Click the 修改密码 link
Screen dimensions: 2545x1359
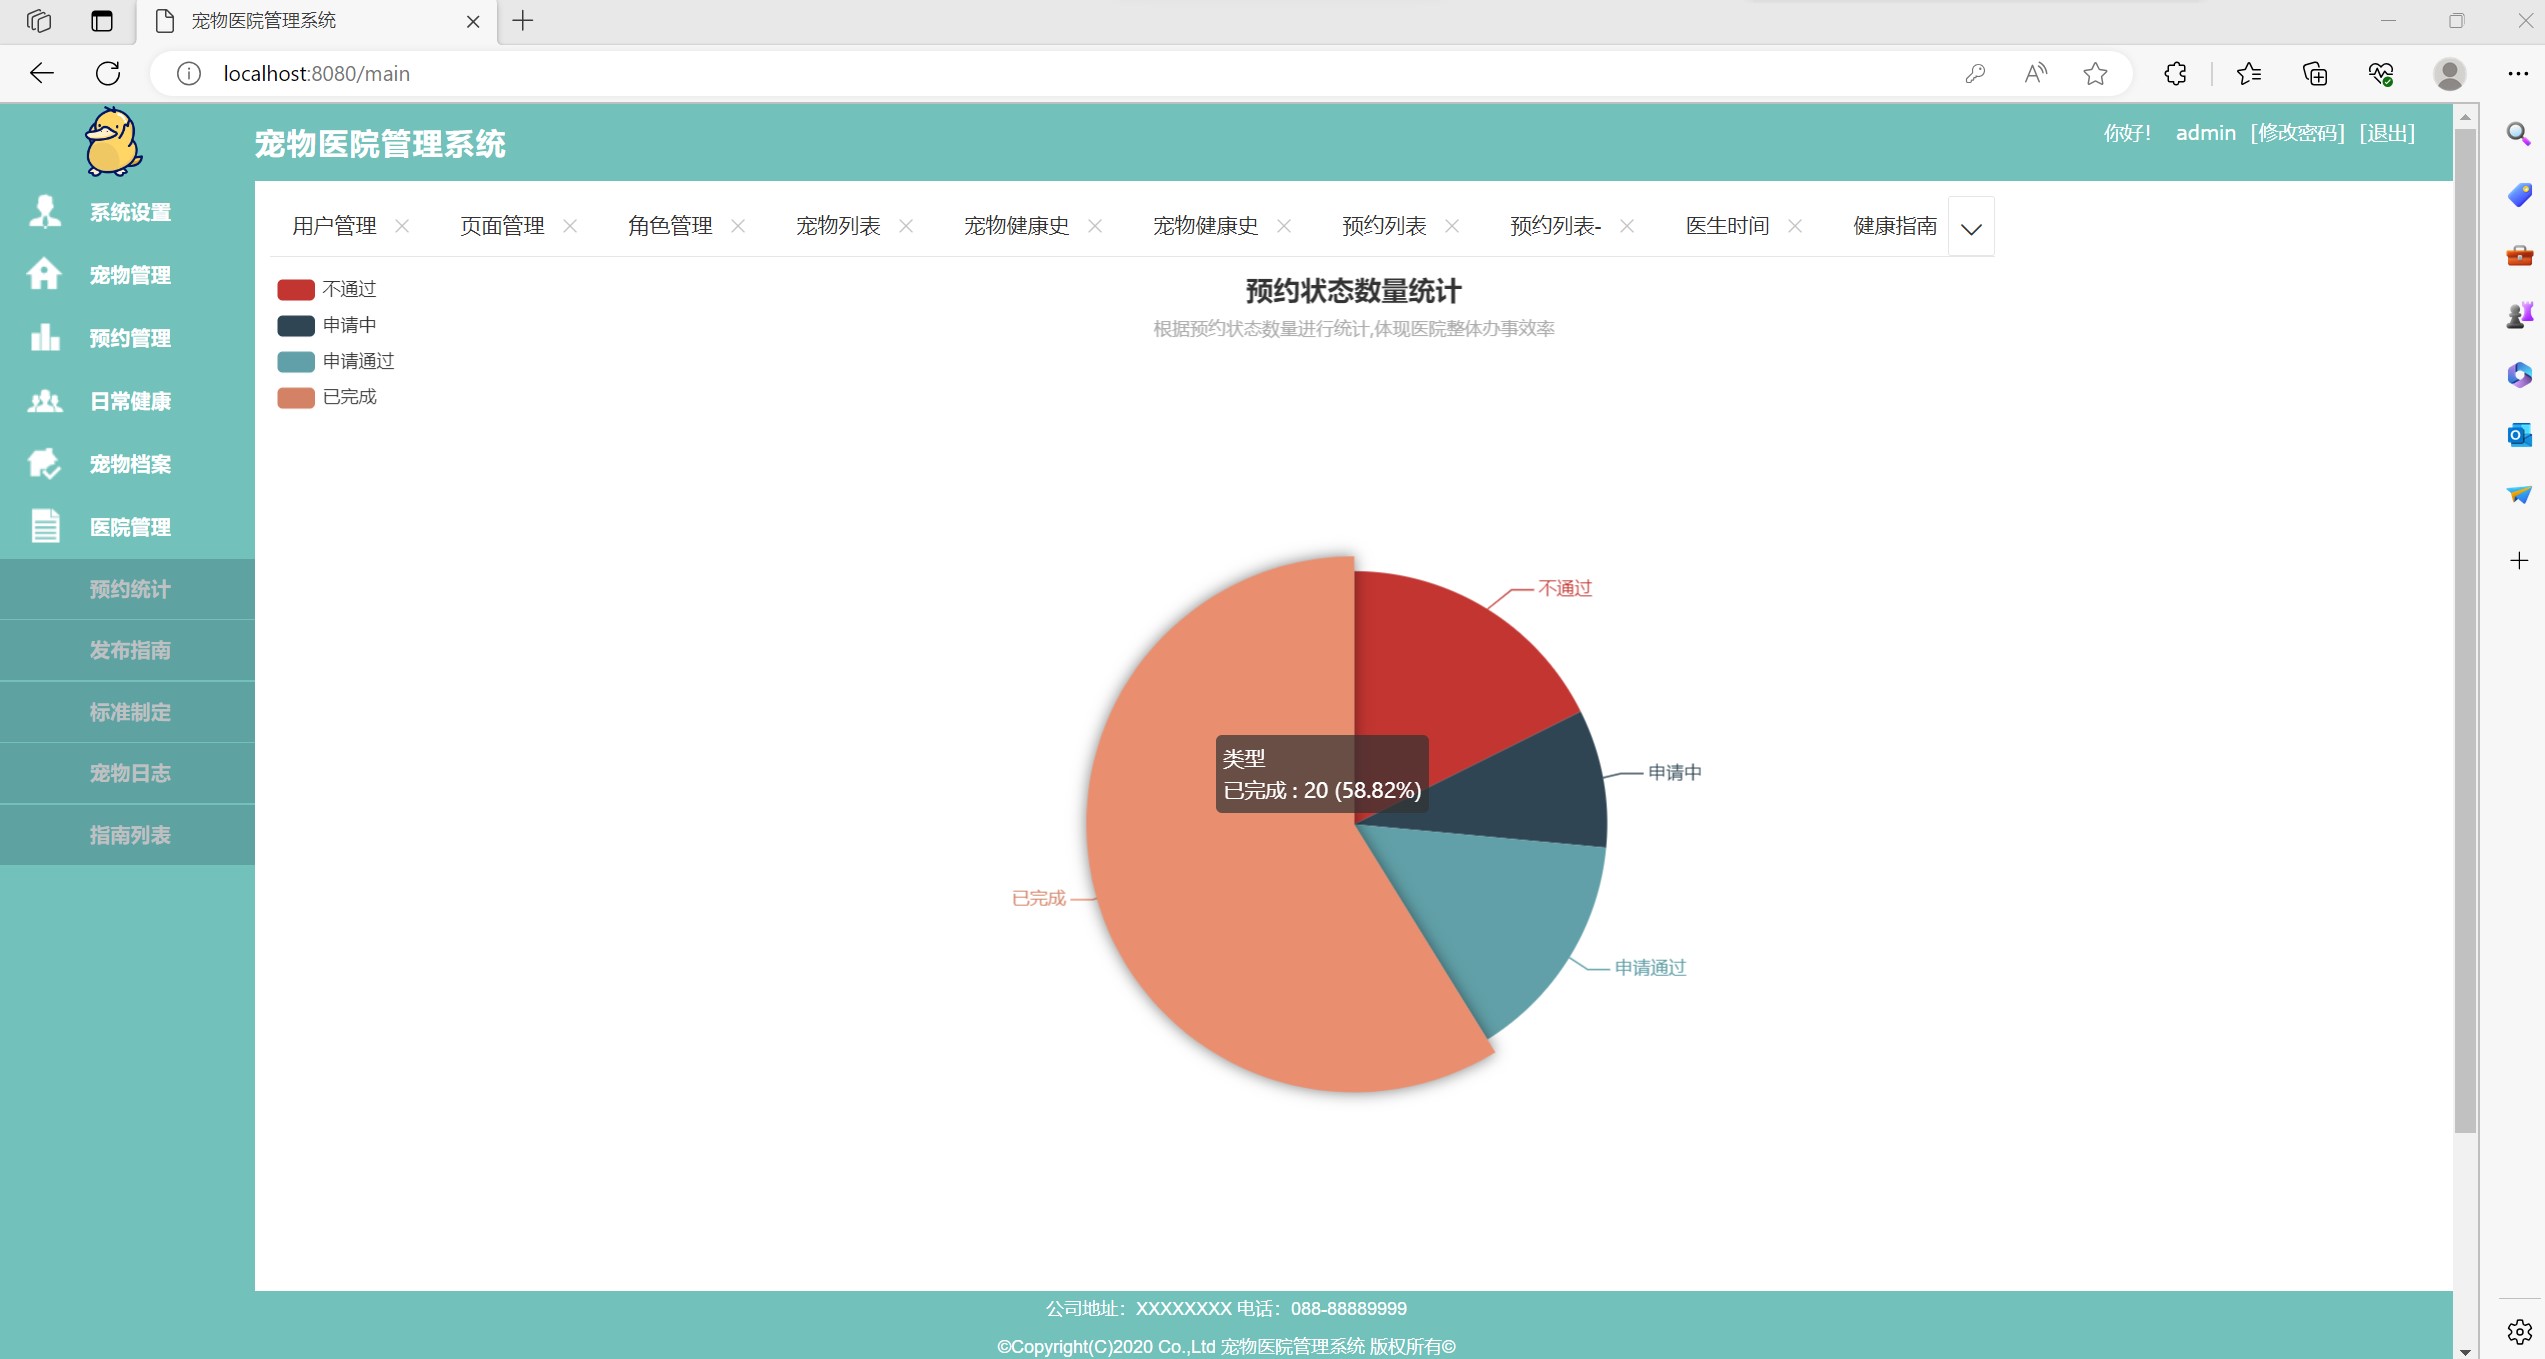tap(2297, 133)
